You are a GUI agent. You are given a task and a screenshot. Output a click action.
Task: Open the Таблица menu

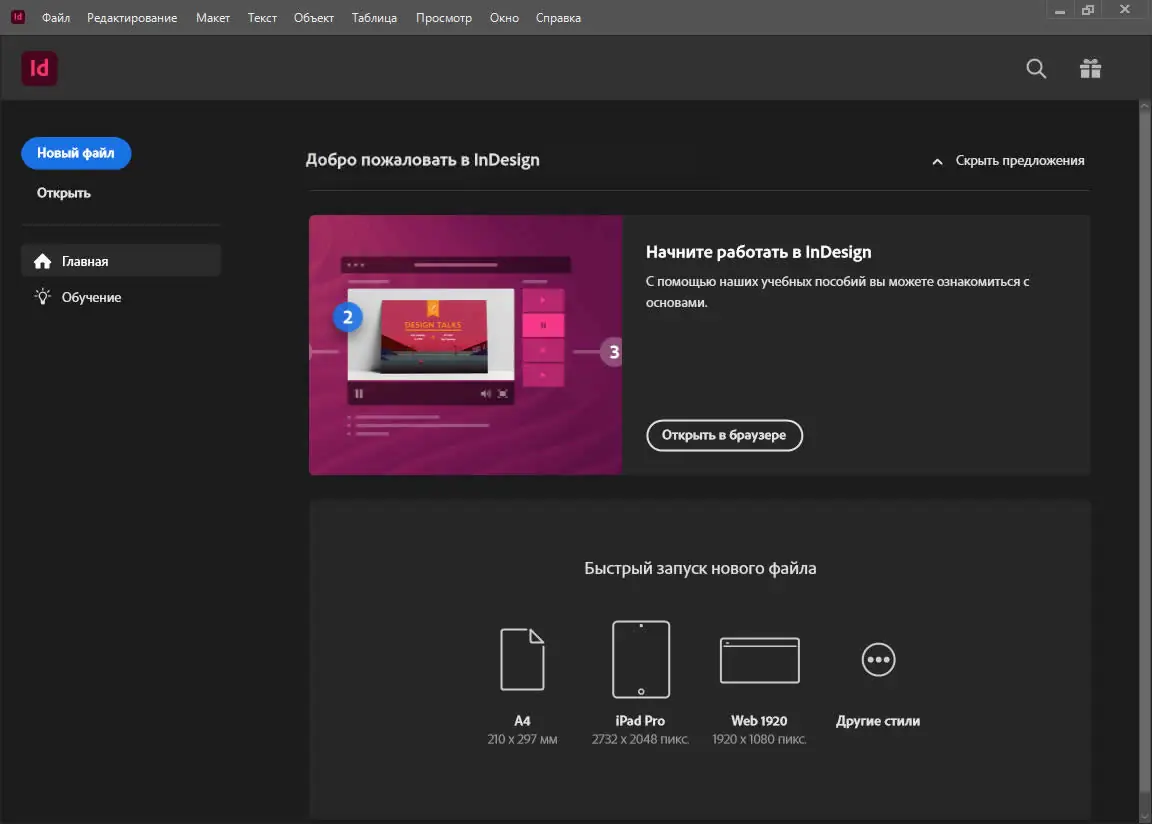pos(374,18)
